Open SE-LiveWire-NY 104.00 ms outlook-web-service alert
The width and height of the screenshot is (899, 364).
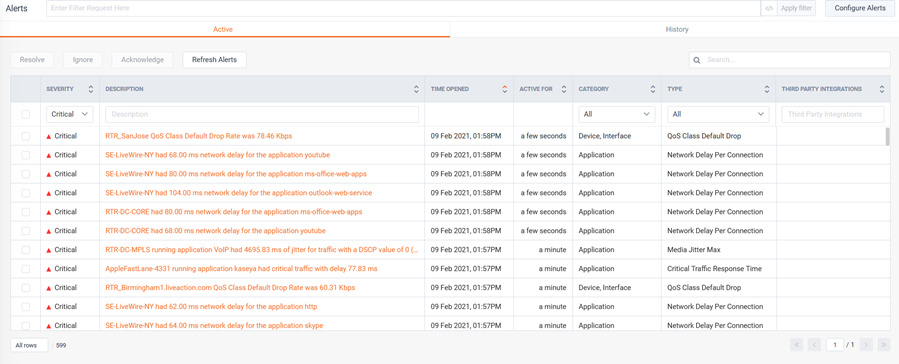pyautogui.click(x=239, y=193)
